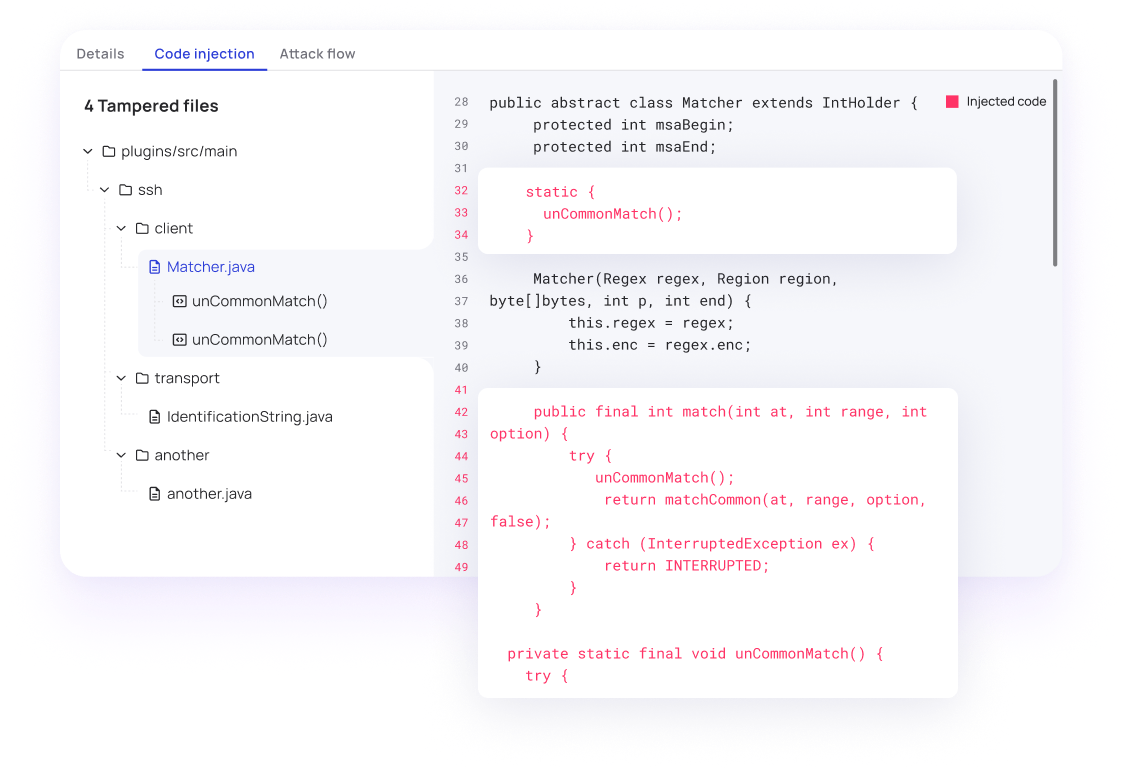Collapse the another folder chevron
The height and width of the screenshot is (768, 1123).
(x=121, y=456)
